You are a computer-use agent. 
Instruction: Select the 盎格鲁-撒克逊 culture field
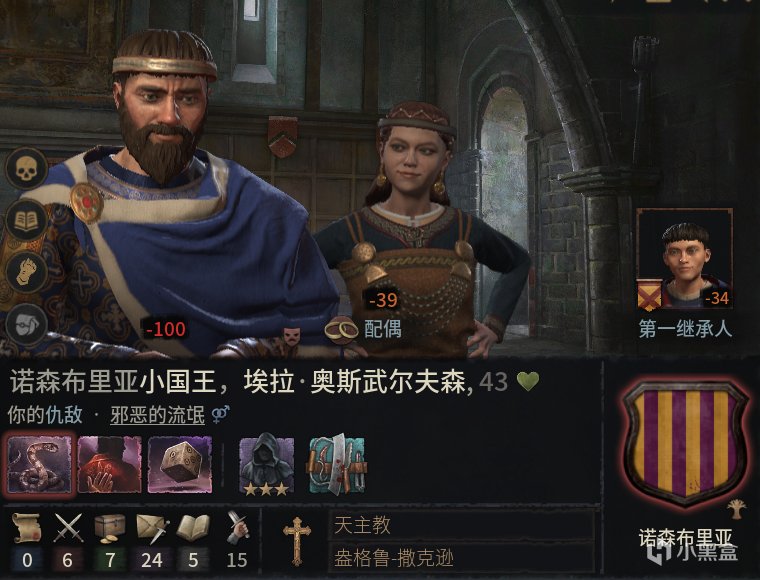pos(462,558)
